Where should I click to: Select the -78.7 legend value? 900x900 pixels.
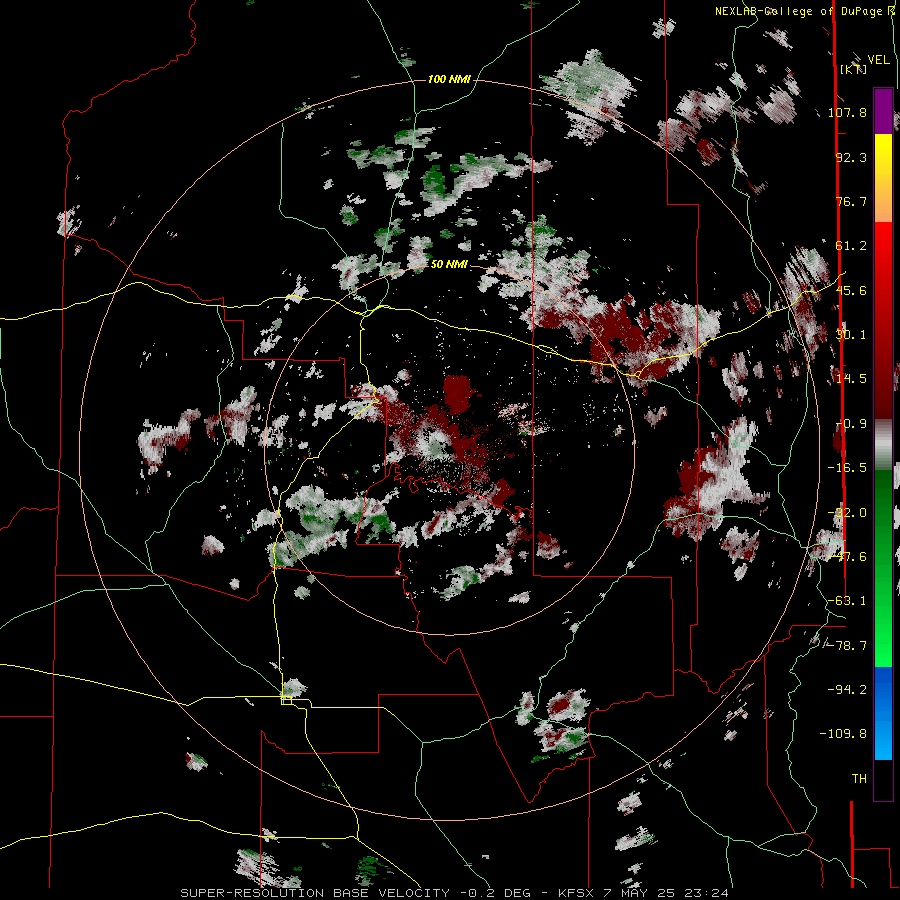(x=847, y=646)
